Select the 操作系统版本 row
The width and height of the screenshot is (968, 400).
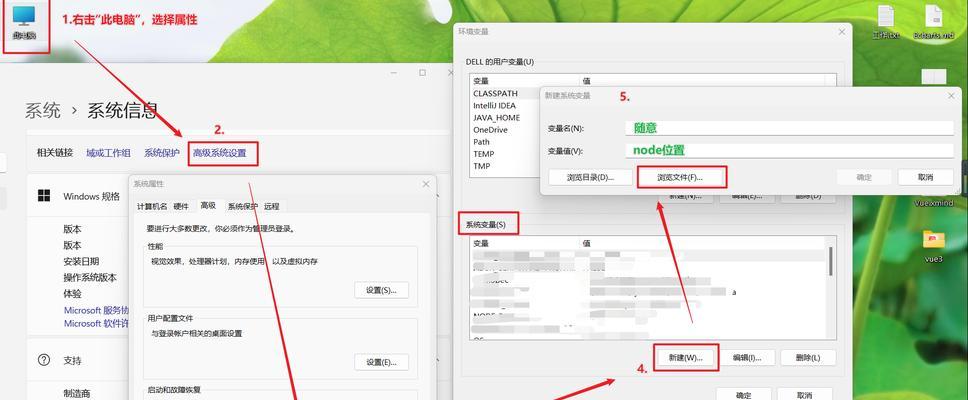coord(90,277)
